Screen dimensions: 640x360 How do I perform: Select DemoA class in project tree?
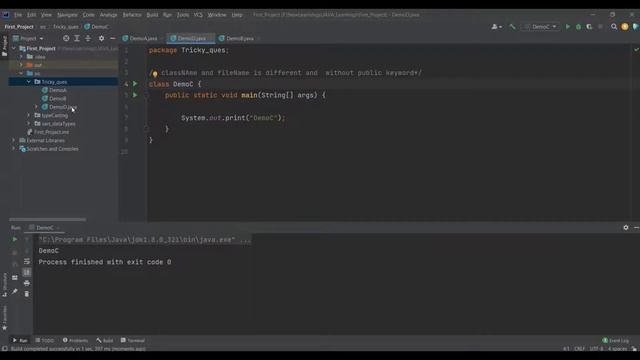click(x=58, y=90)
